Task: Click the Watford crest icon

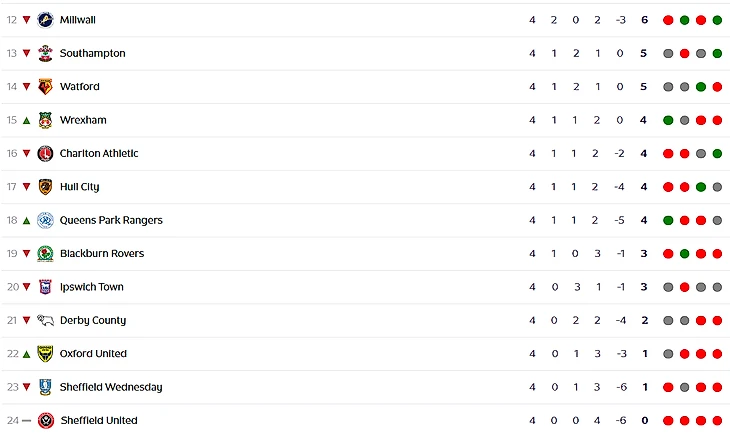Action: click(x=45, y=87)
